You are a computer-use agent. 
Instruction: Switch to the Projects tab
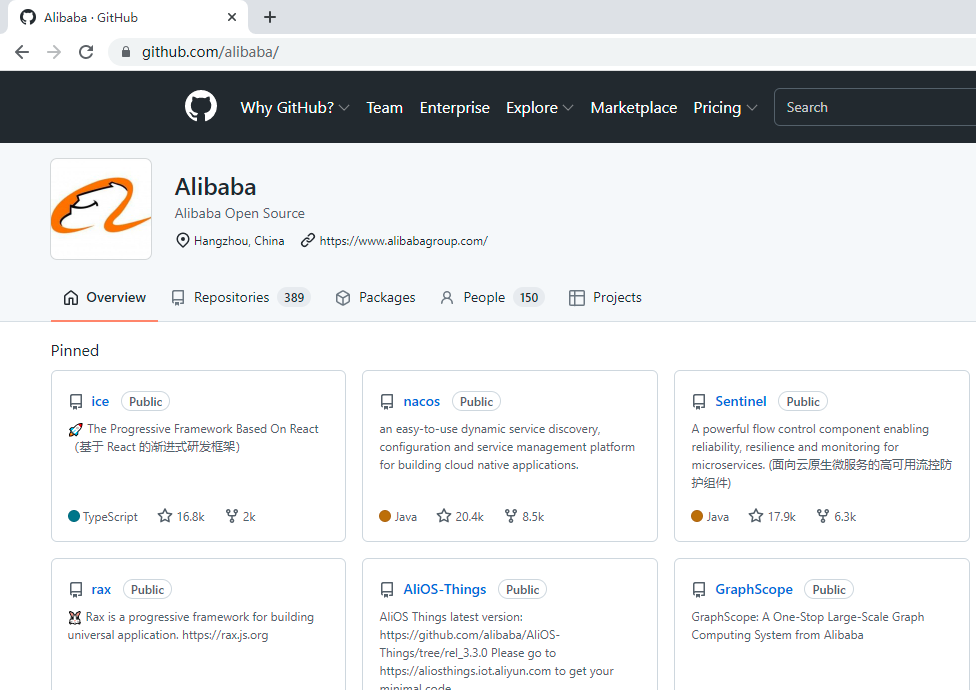(605, 297)
